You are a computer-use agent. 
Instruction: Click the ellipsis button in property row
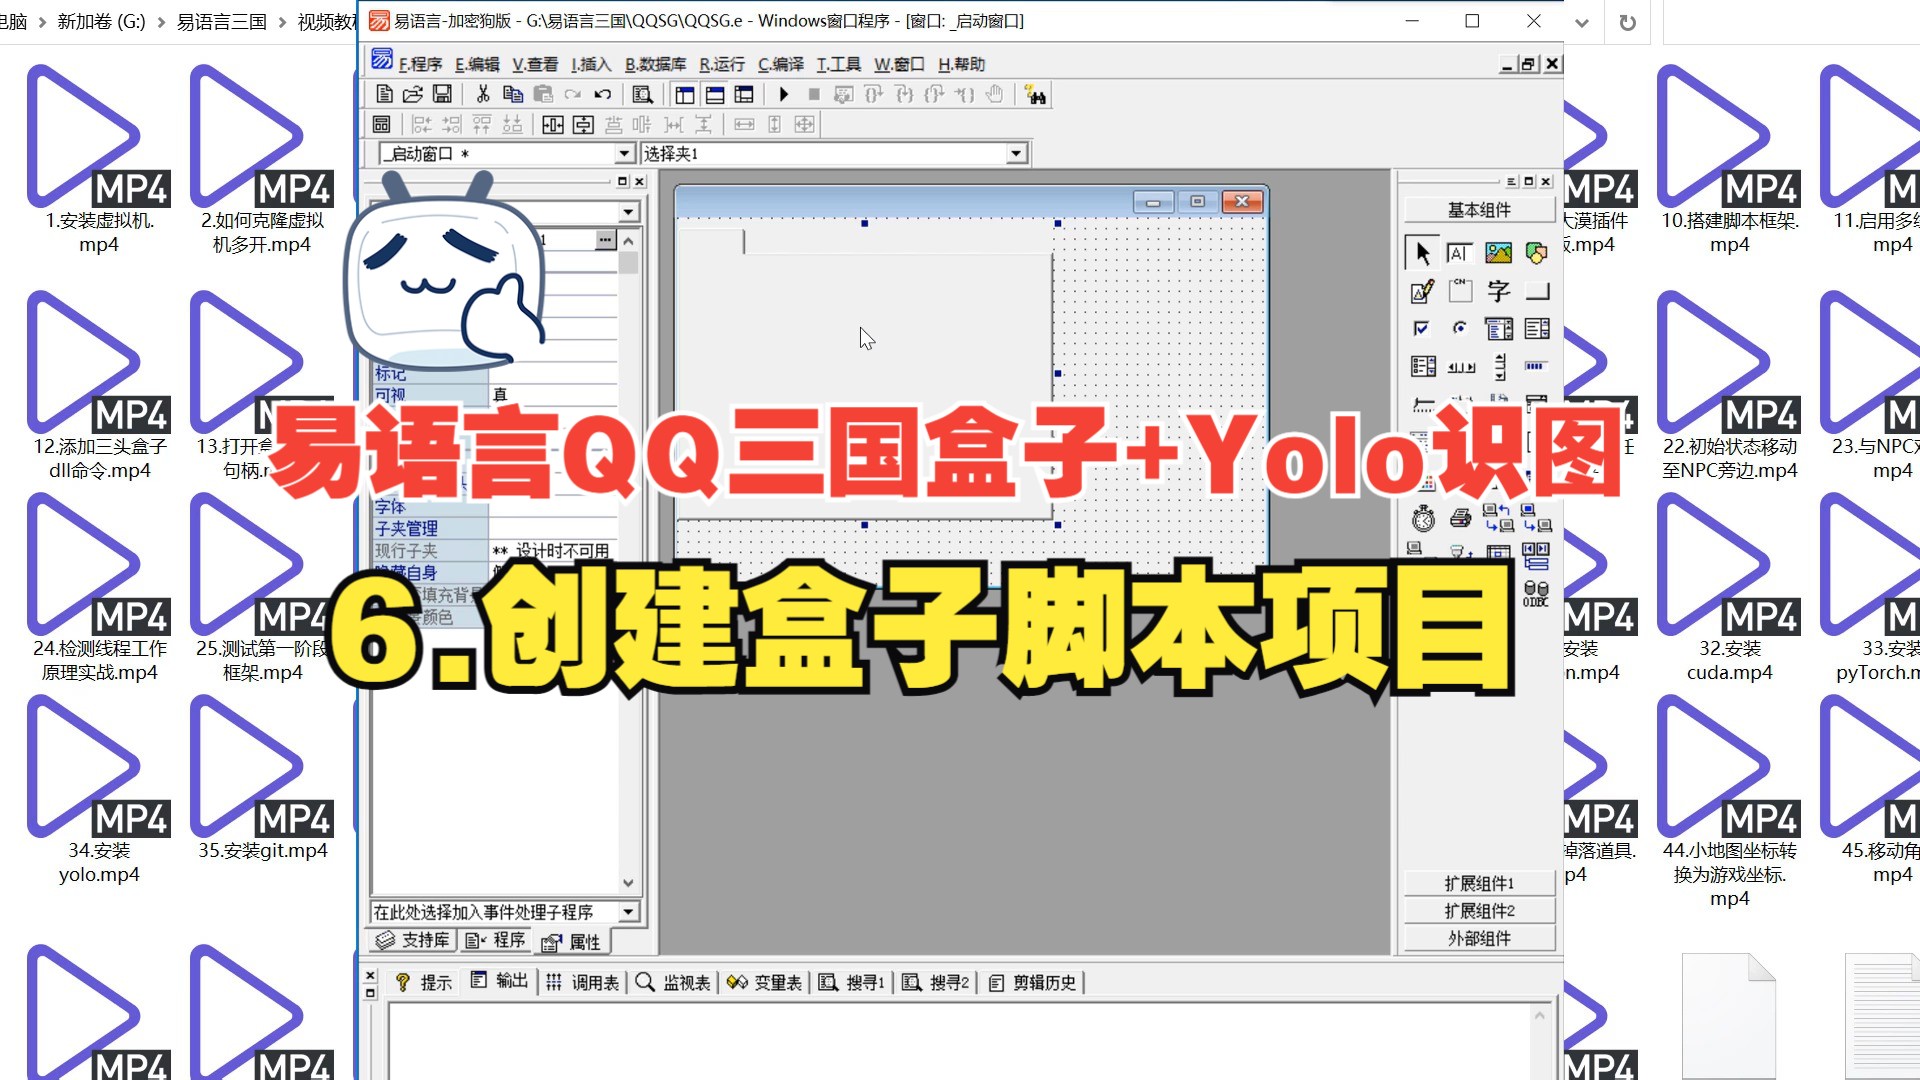[x=605, y=240]
